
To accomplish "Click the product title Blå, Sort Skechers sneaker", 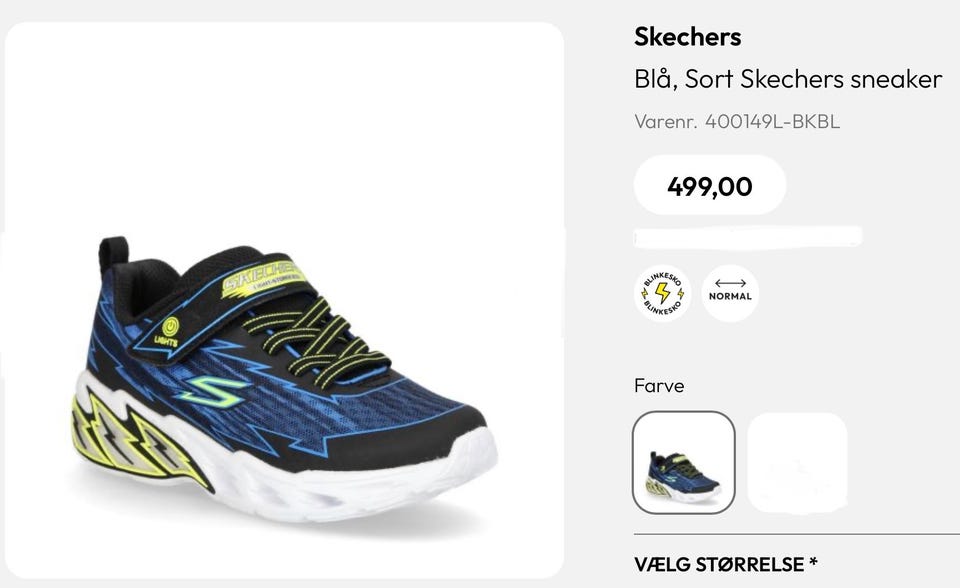I will [x=788, y=79].
